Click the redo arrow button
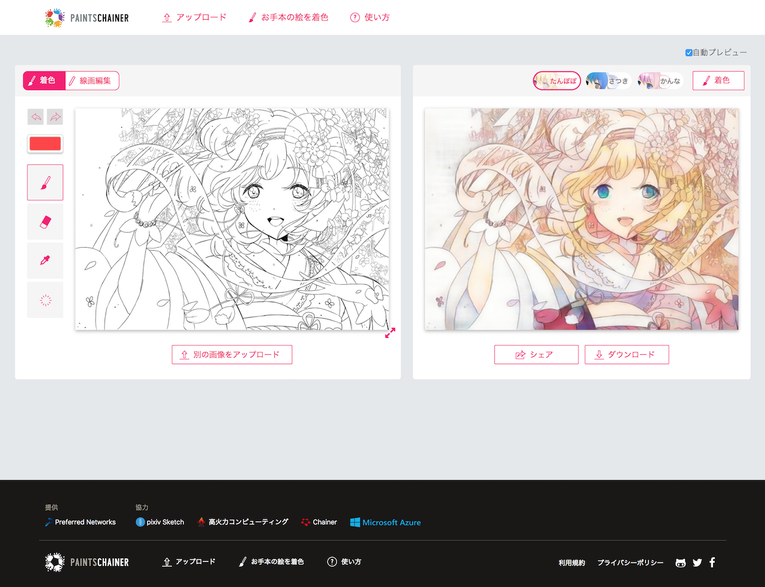The height and width of the screenshot is (587, 765). point(54,116)
